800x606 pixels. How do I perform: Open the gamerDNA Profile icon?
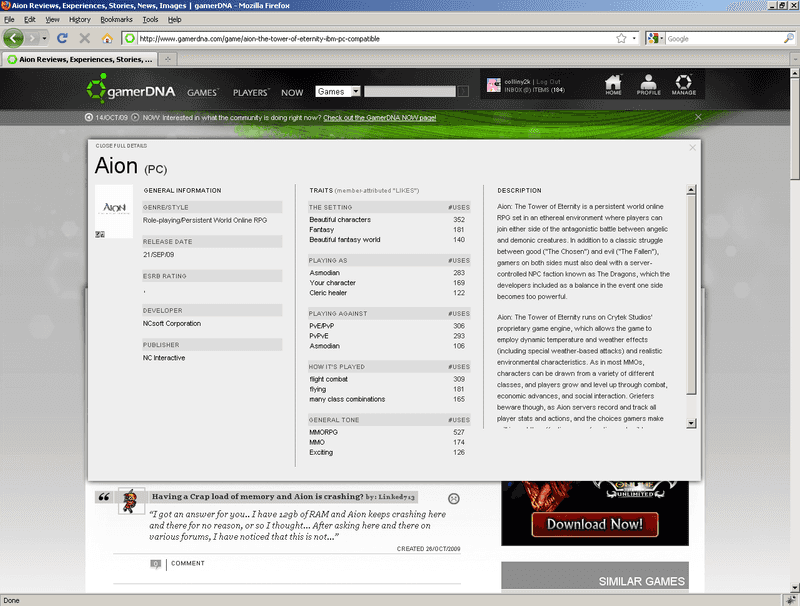tap(648, 86)
